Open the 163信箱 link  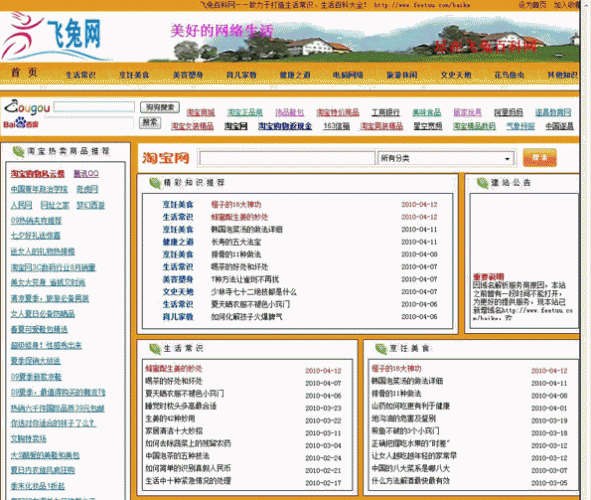pos(336,126)
